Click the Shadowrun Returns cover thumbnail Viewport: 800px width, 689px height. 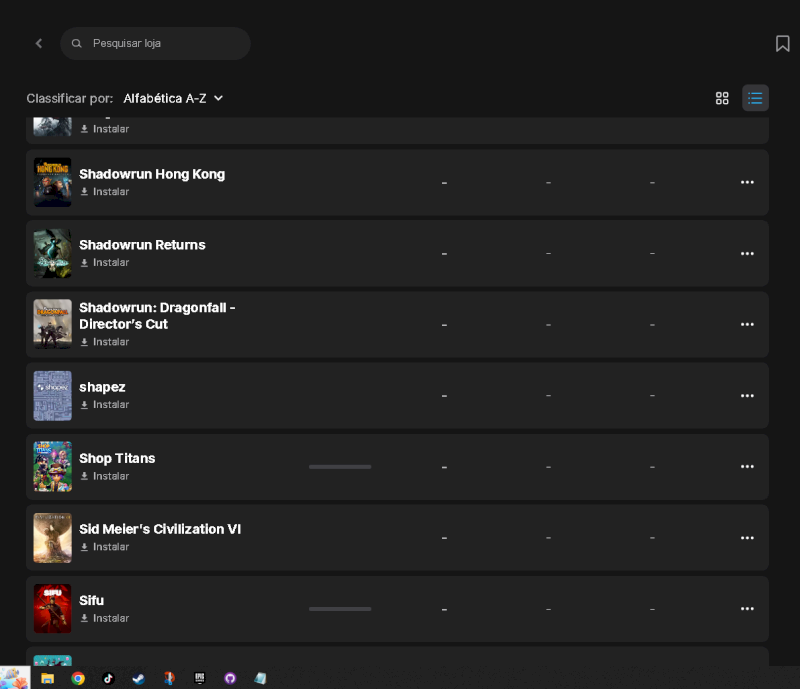click(53, 254)
